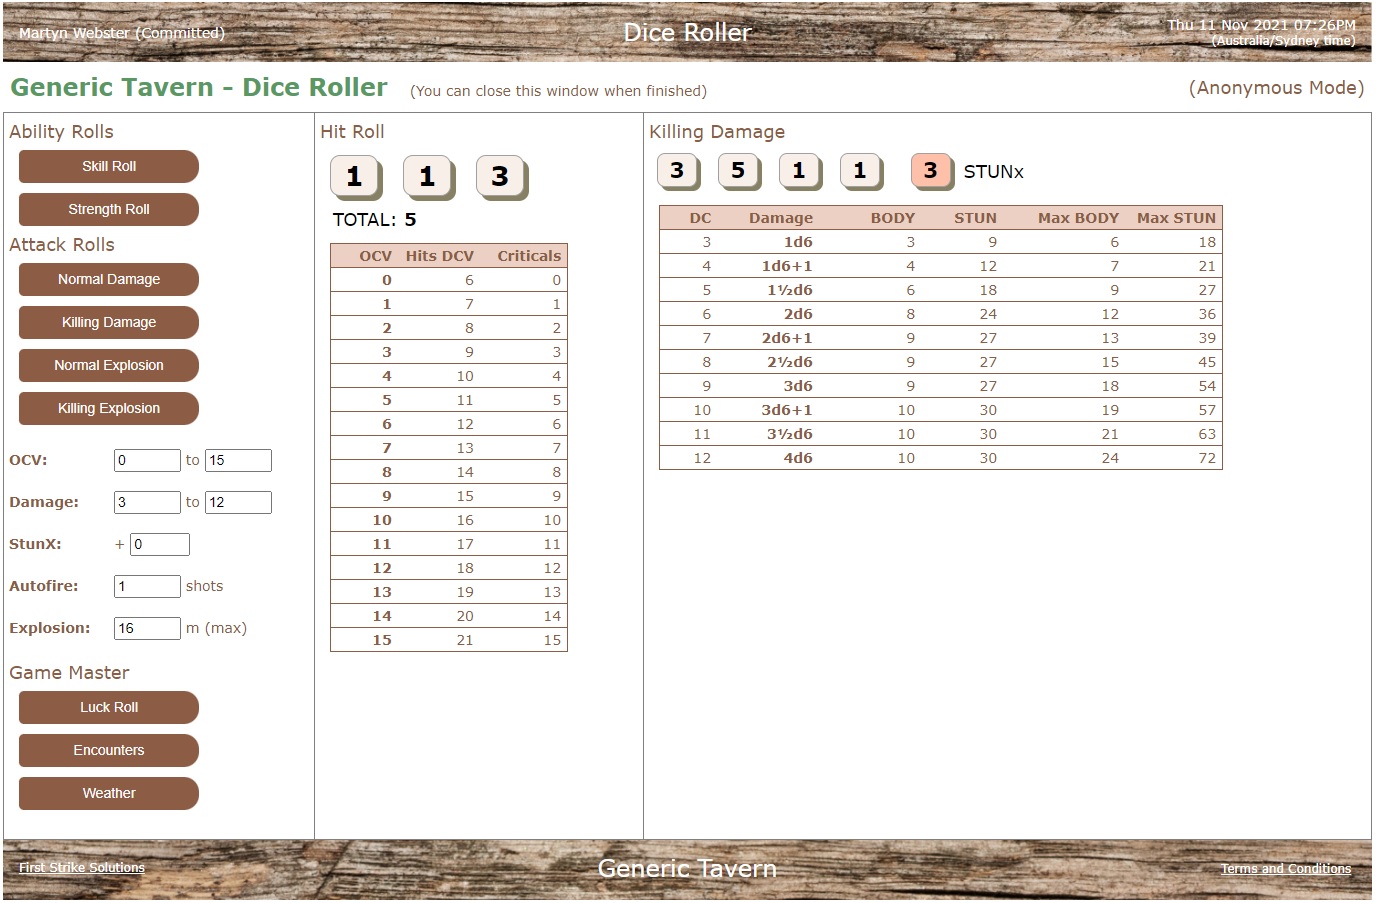
Task: Trigger a Killing Explosion roll
Action: (109, 409)
